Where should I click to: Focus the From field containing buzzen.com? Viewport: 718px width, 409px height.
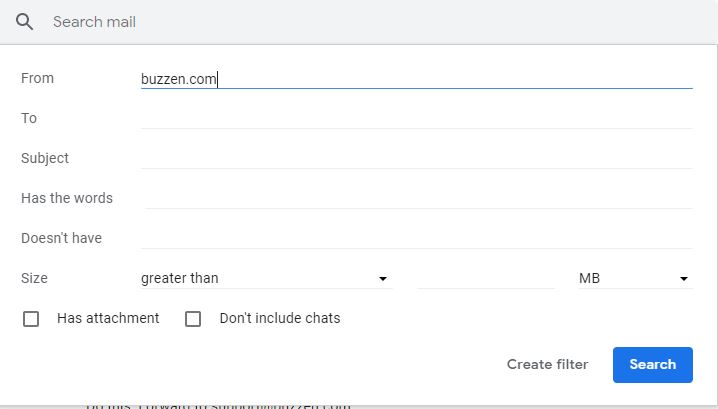416,79
